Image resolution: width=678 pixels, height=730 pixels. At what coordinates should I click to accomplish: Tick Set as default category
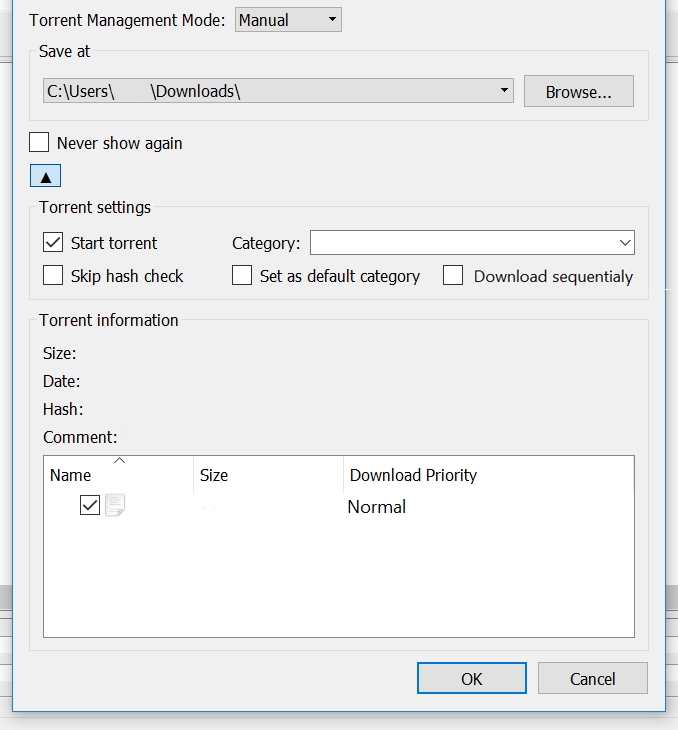(x=242, y=275)
